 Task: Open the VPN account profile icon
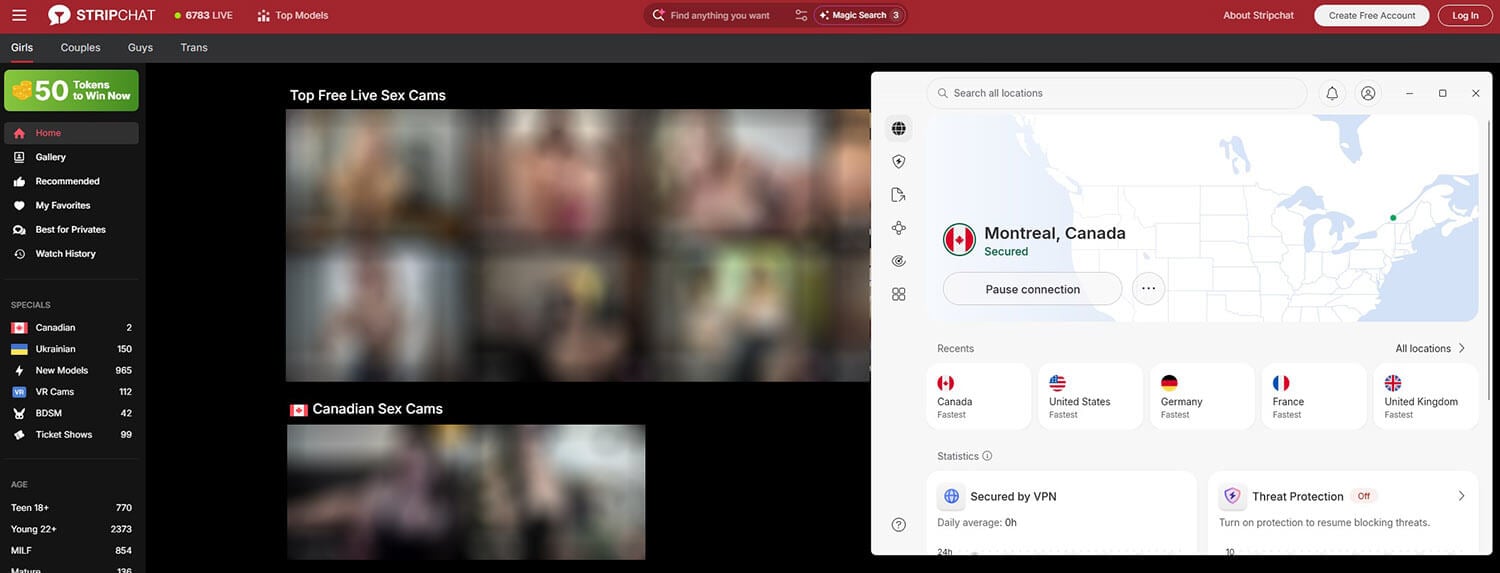tap(1368, 93)
